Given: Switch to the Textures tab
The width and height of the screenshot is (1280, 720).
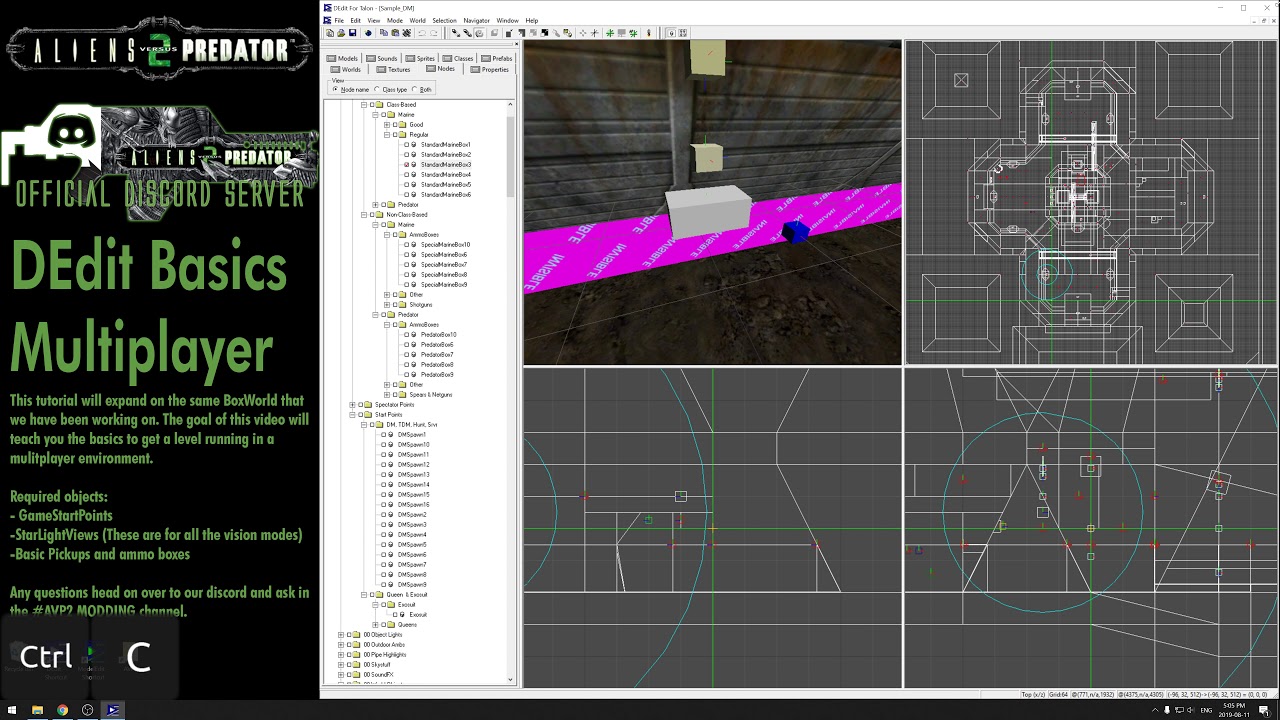Looking at the screenshot, I should coord(394,70).
